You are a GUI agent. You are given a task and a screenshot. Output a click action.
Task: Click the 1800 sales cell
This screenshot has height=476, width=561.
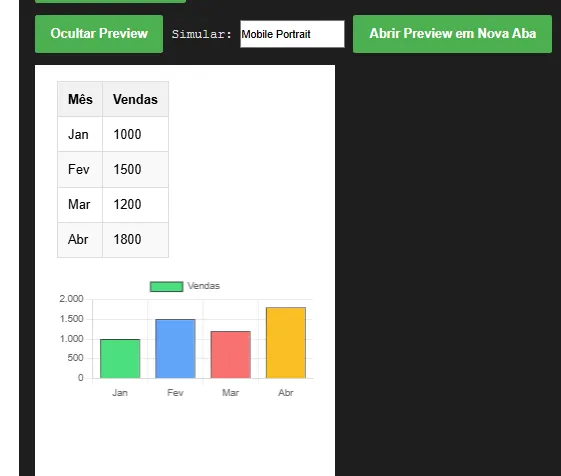coord(135,239)
